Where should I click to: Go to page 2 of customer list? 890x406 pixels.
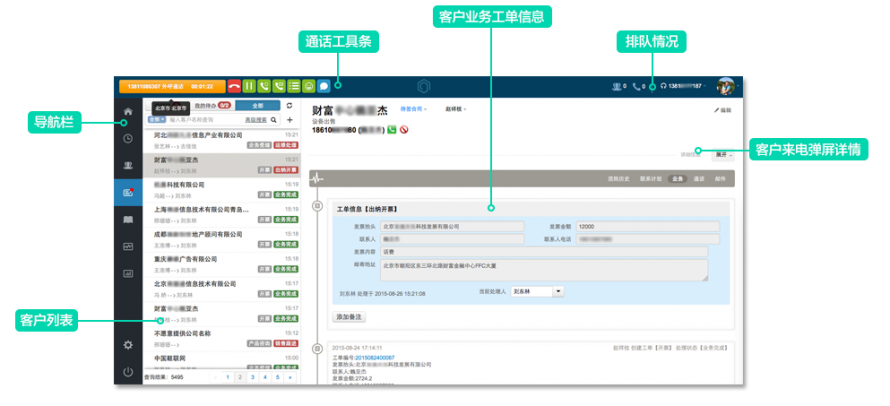click(240, 376)
